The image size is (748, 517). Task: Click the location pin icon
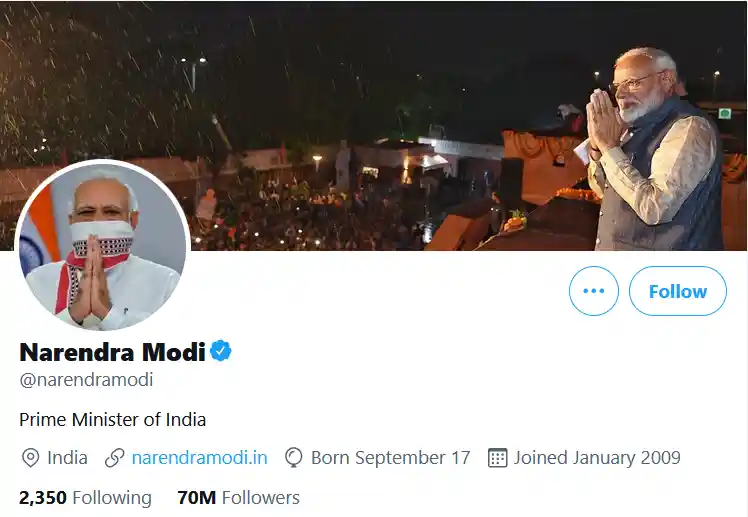point(31,458)
